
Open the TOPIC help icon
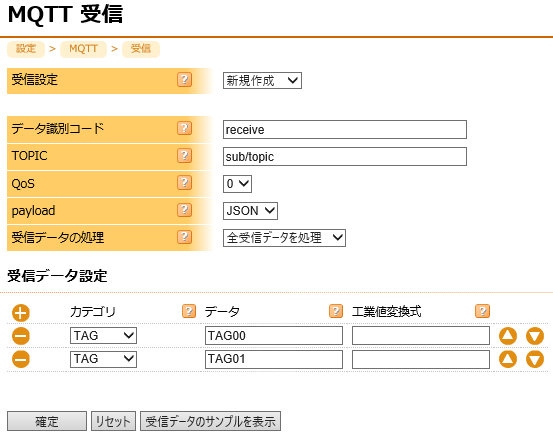coord(184,155)
